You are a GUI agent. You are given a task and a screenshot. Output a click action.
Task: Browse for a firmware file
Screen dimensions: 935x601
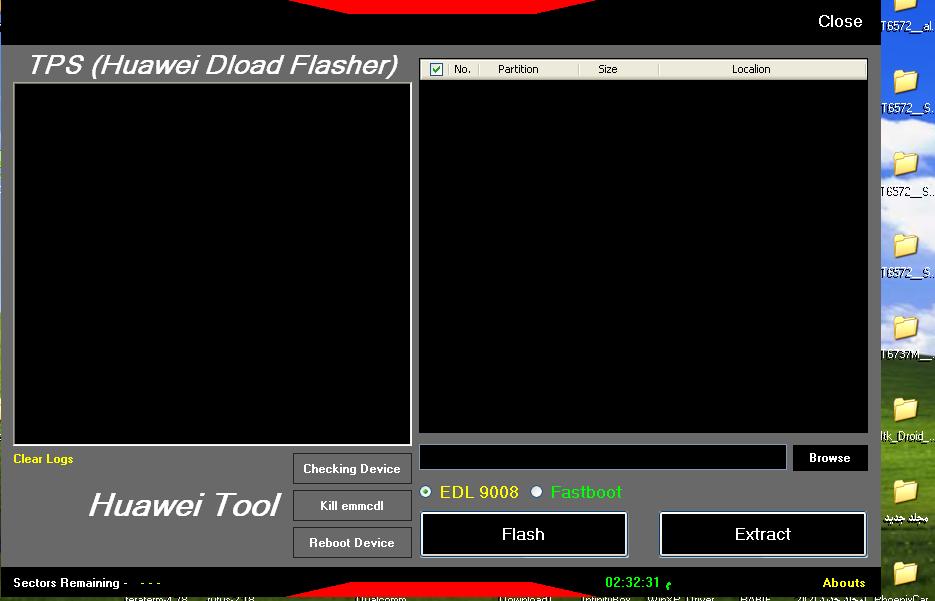pos(829,458)
